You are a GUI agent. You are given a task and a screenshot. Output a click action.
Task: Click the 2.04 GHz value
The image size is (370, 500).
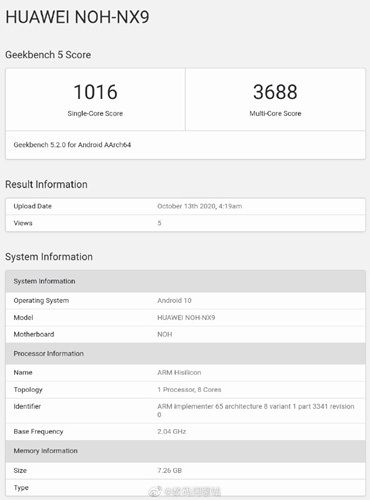click(172, 431)
